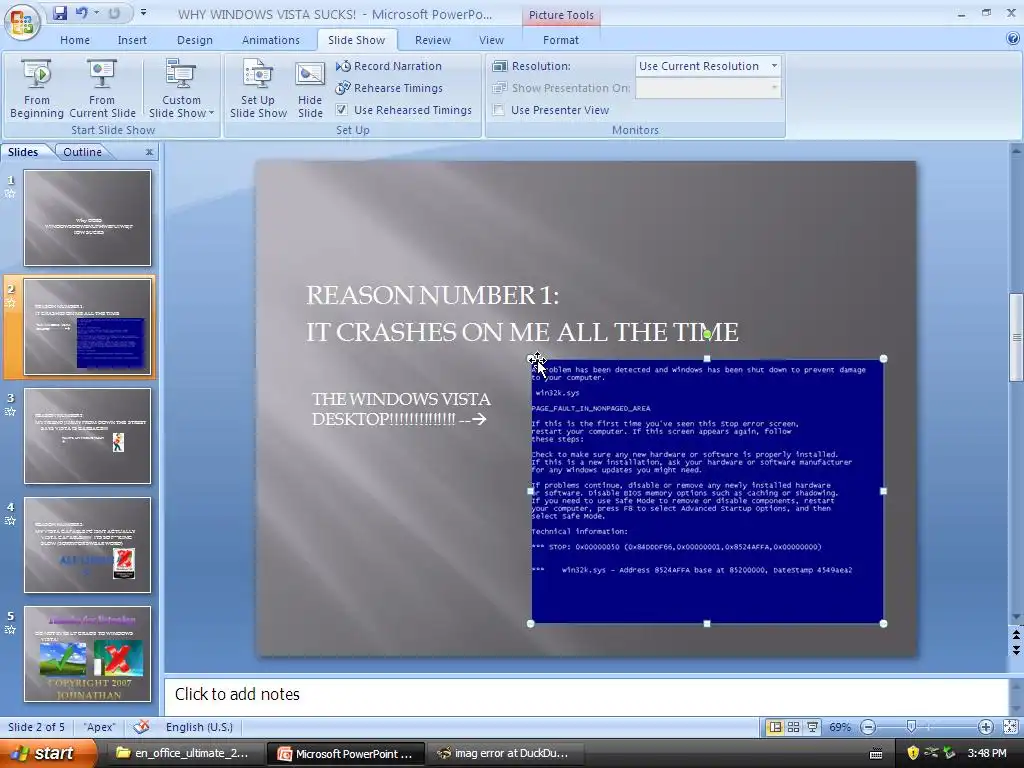
Task: Switch to the Home ribbon tab
Action: [x=75, y=40]
